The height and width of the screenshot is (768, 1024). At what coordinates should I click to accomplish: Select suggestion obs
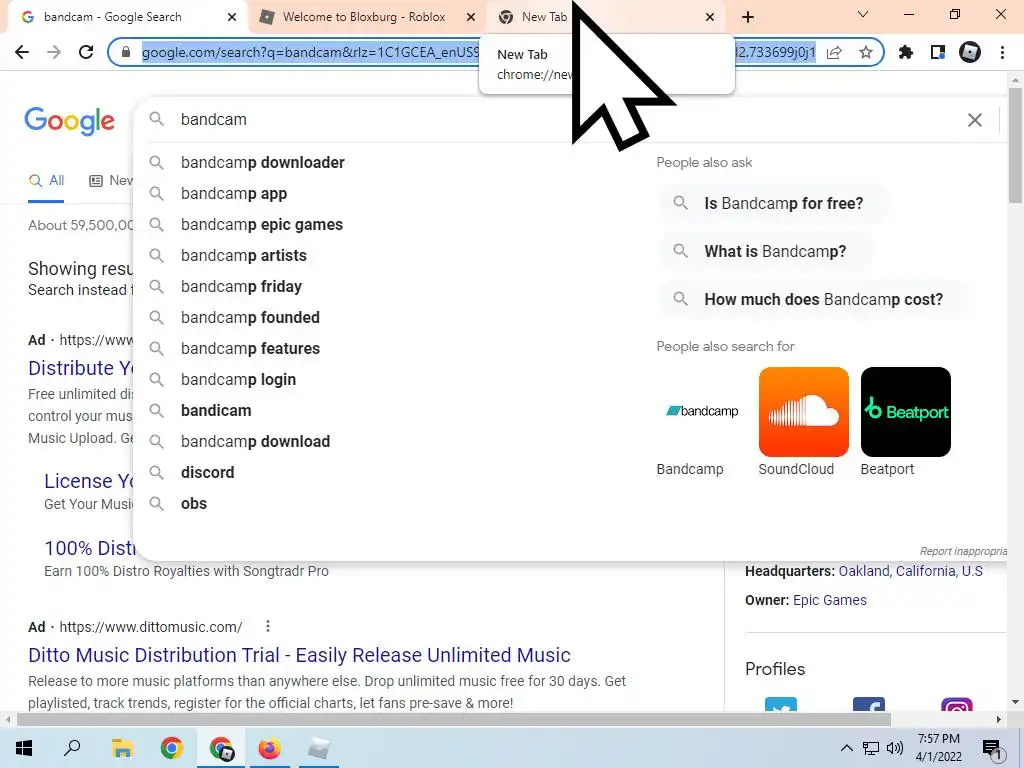point(194,504)
